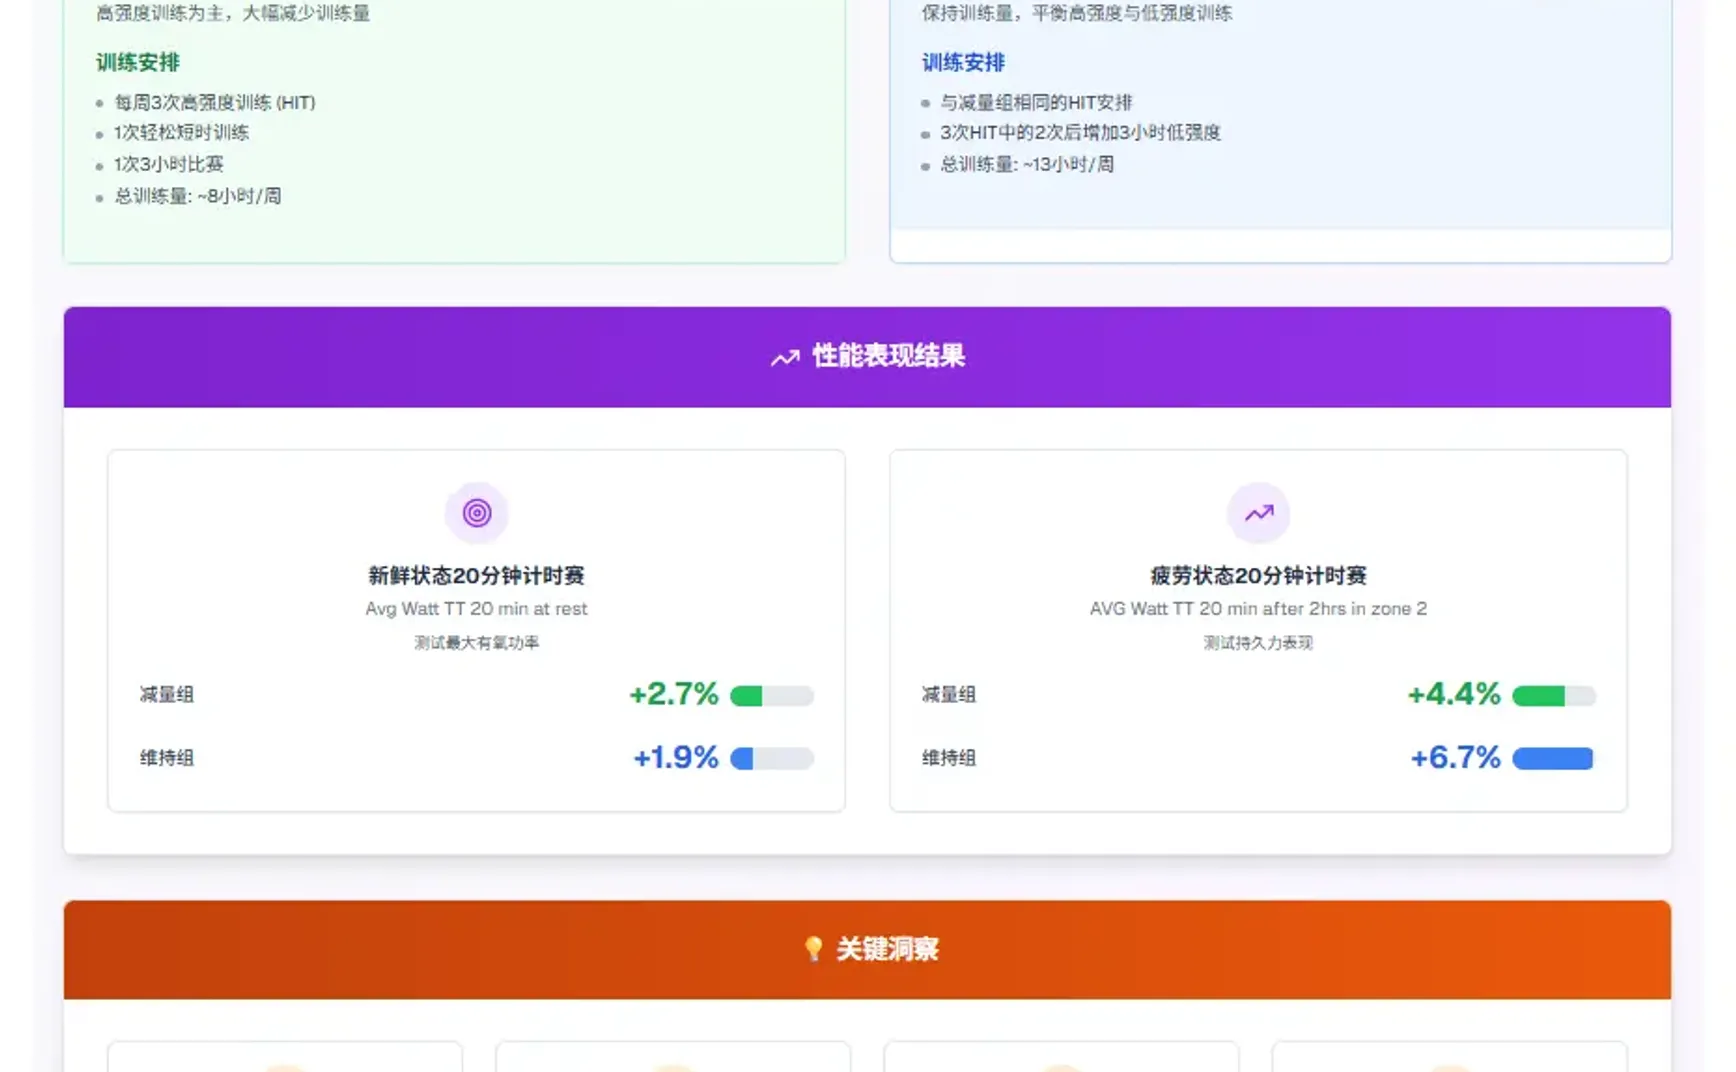Screen dimensions: 1736x1072
Task: Click the lightbulb icon beside 关键洞察
Action: point(813,948)
